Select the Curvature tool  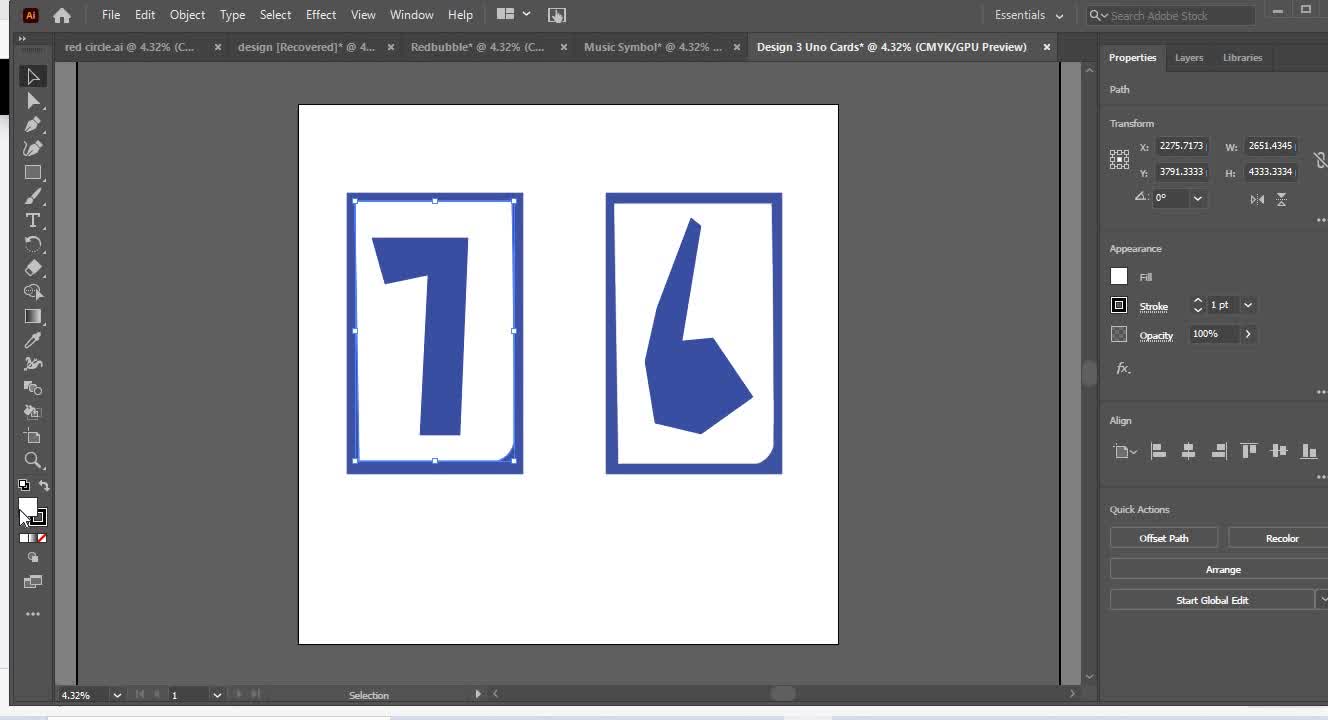click(x=33, y=149)
